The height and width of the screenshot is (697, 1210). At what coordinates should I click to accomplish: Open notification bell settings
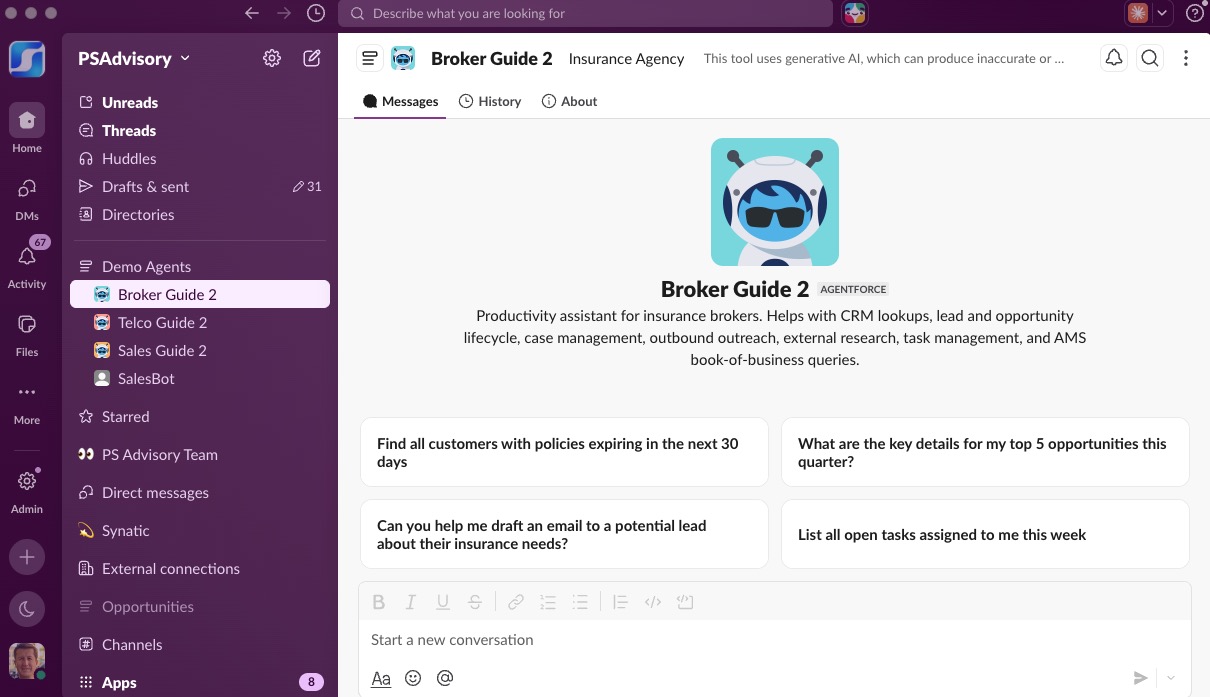1113,58
